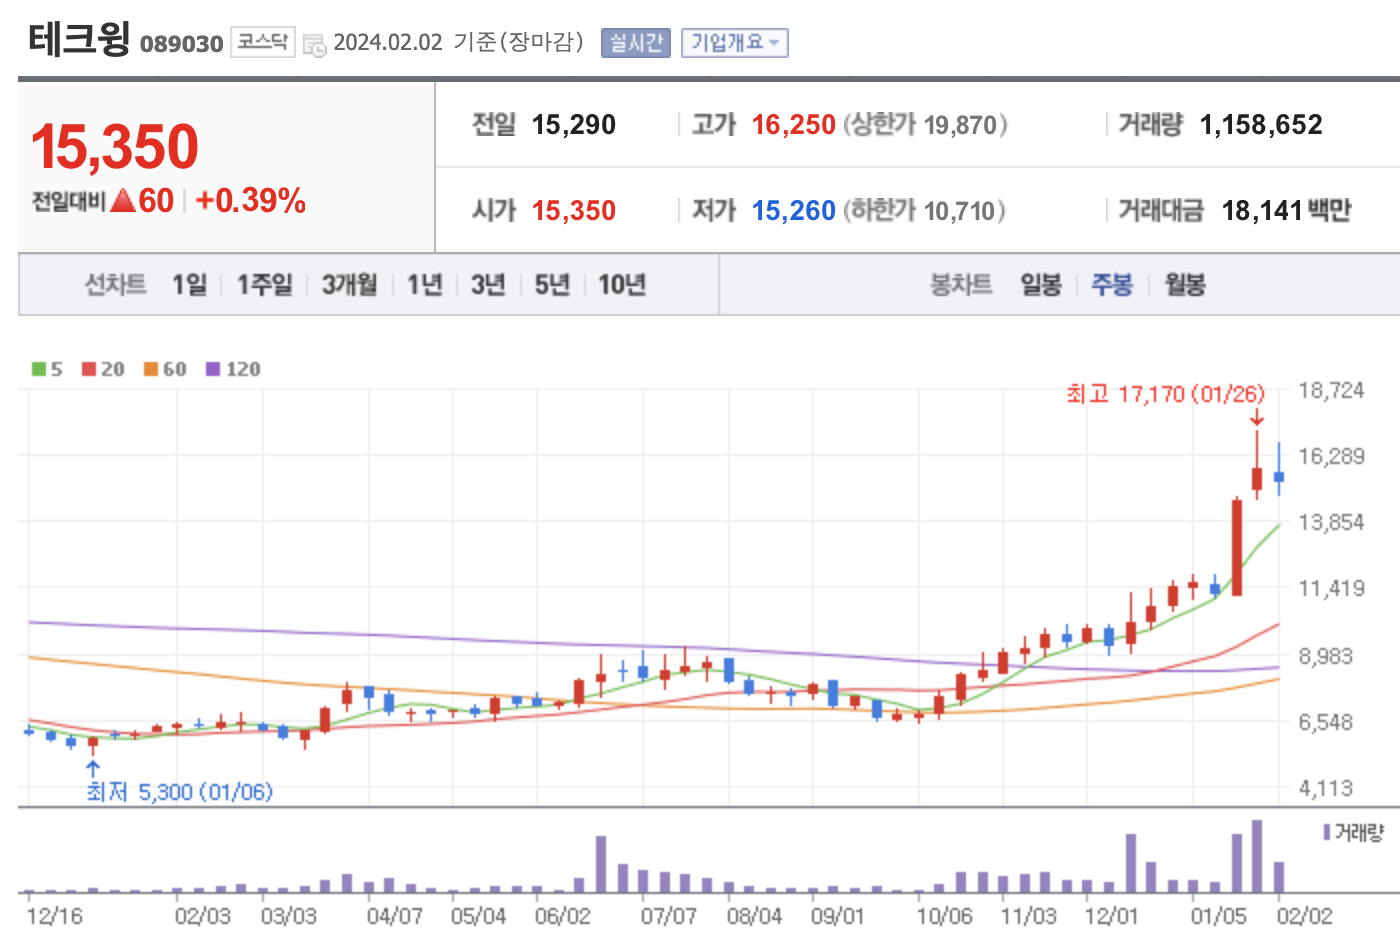Click the red 20 moving average swatch

point(89,369)
